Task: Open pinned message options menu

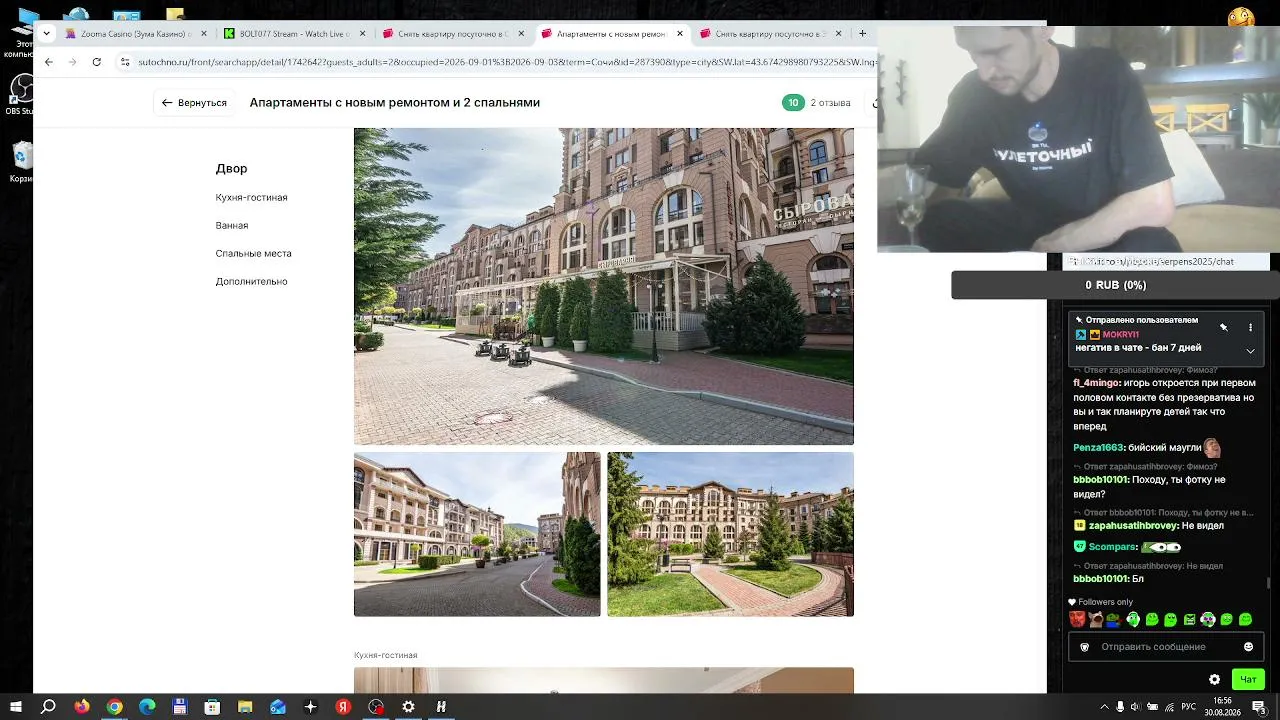Action: (x=1250, y=328)
